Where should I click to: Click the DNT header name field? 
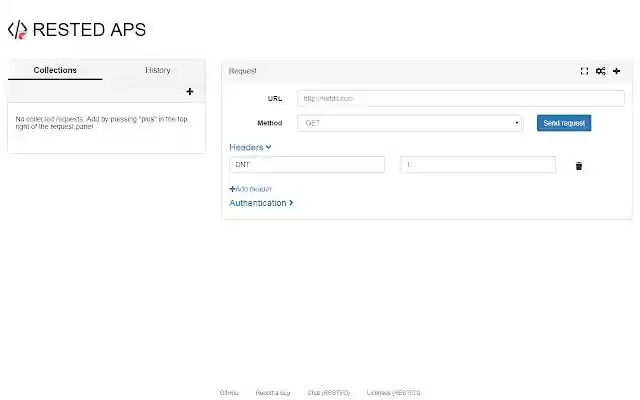click(307, 164)
